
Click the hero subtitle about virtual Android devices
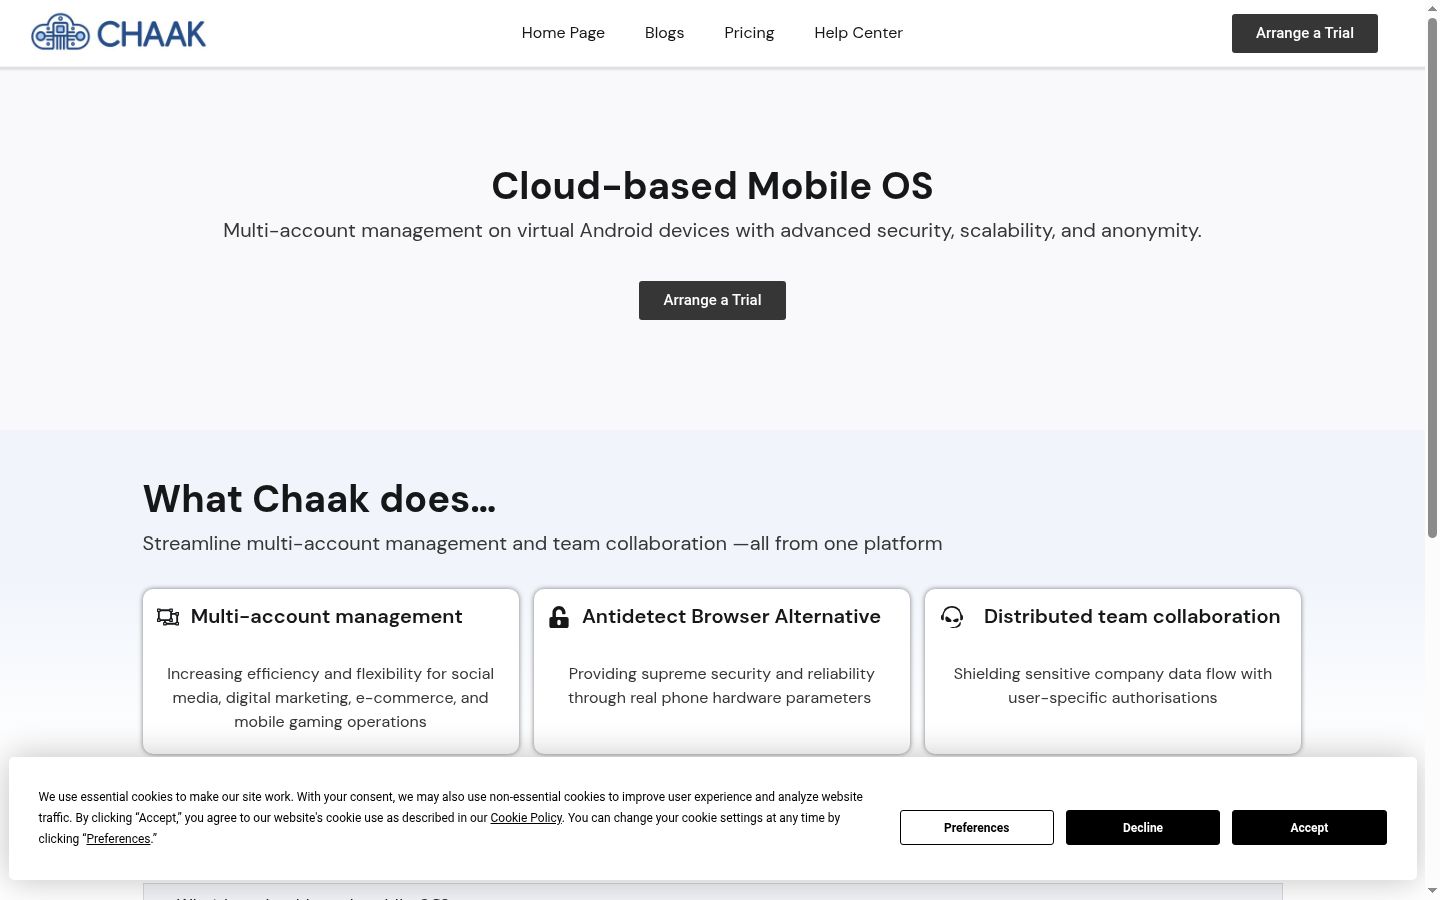coord(712,231)
